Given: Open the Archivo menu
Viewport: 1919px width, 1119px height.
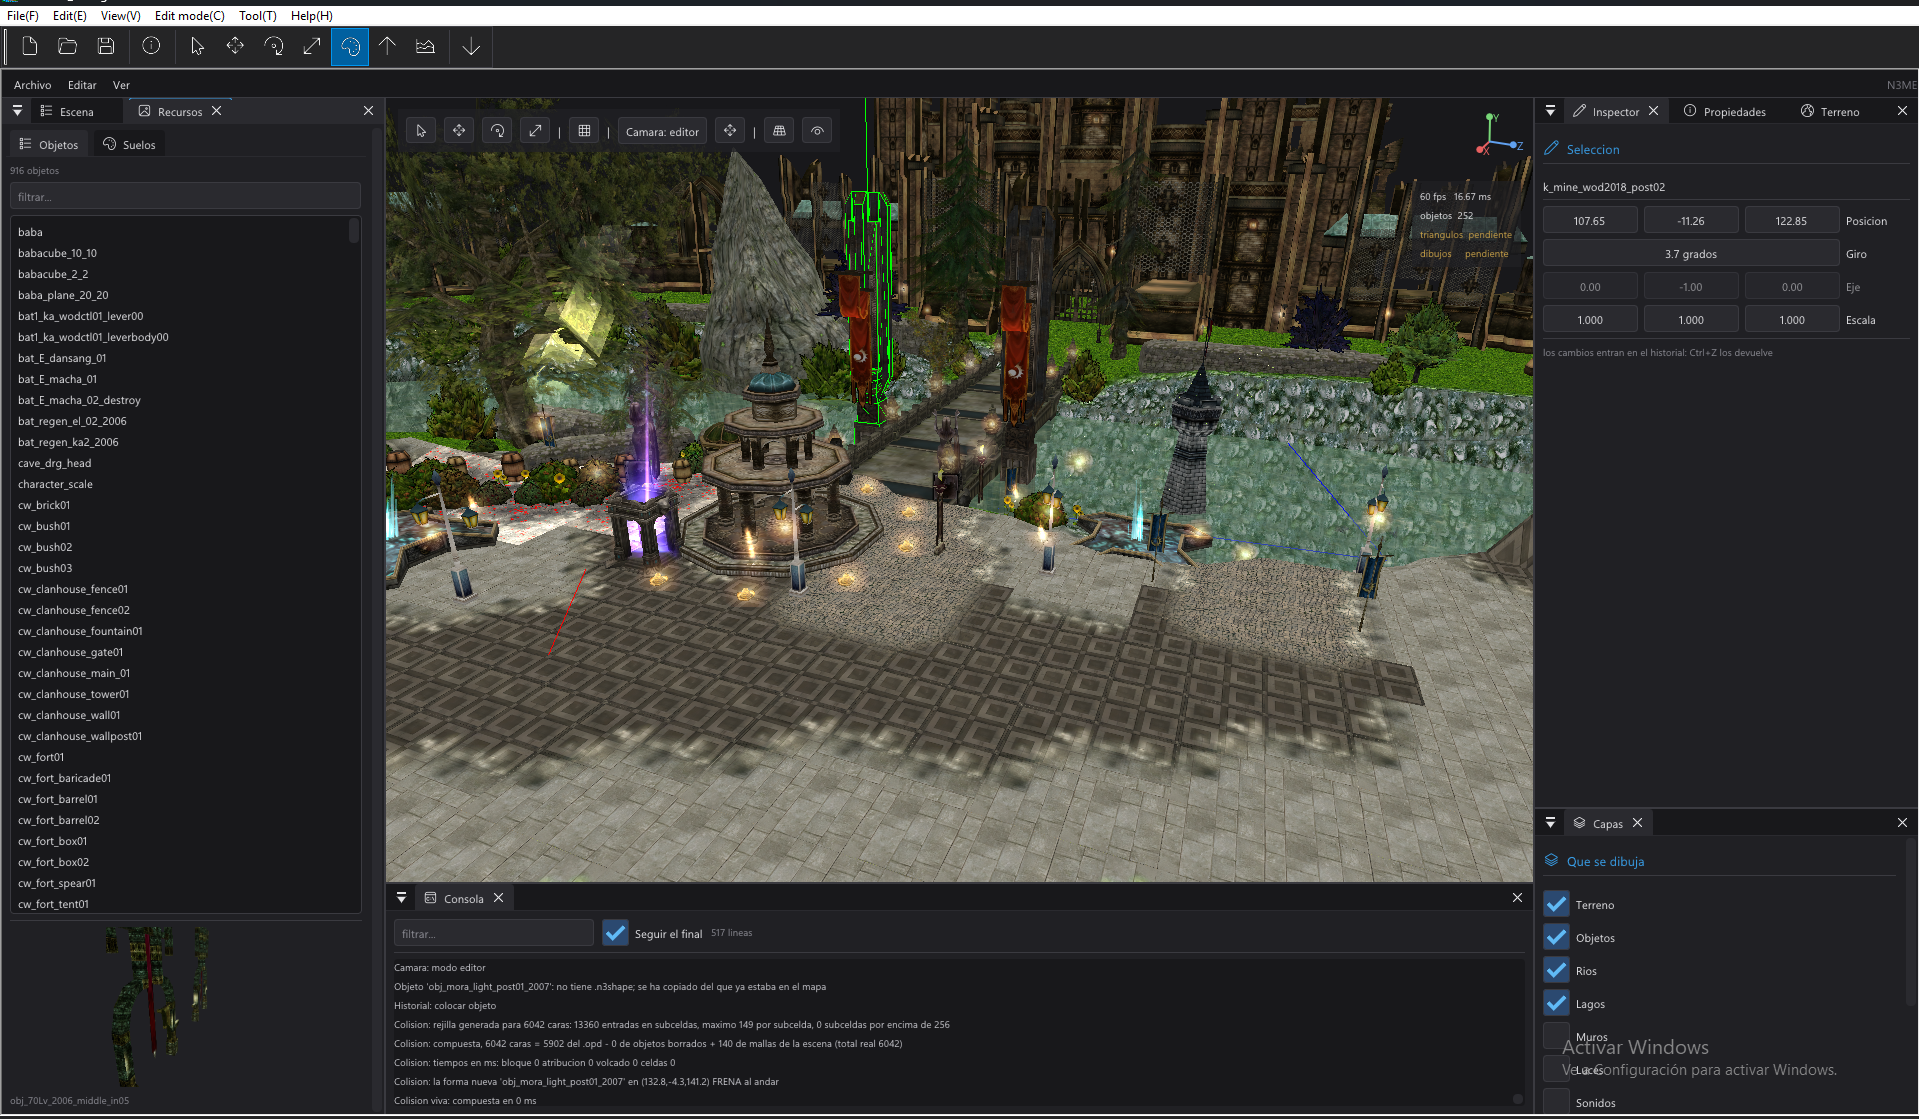Looking at the screenshot, I should click(x=32, y=85).
